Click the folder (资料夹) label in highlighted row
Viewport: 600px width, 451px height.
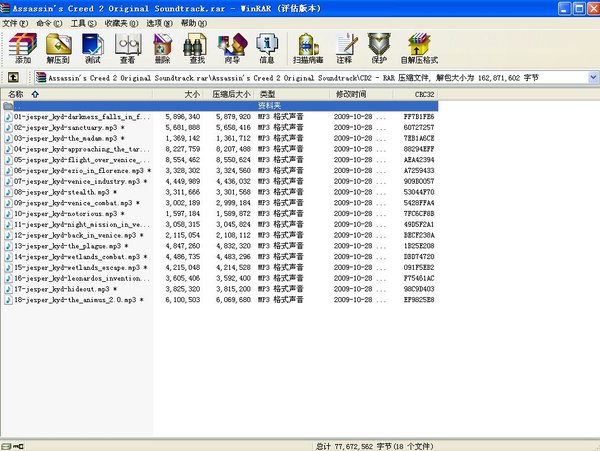(270, 106)
